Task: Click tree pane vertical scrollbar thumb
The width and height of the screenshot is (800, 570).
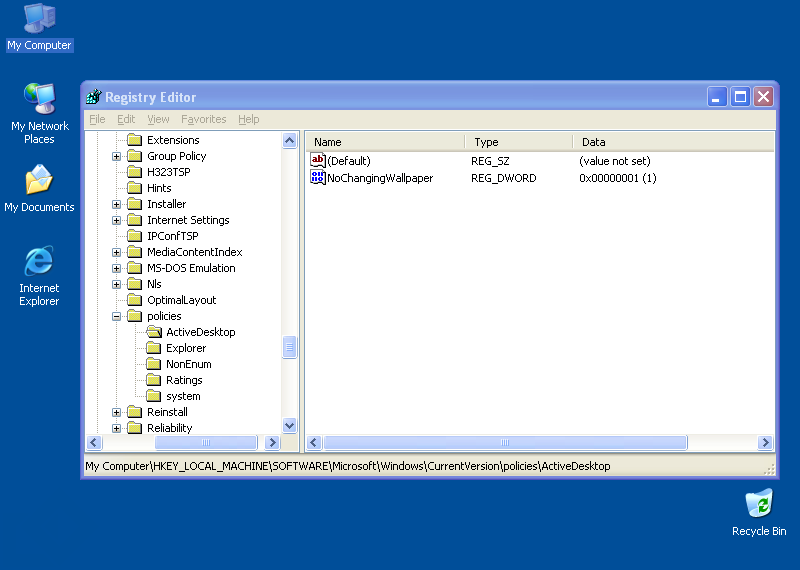Action: [x=289, y=347]
